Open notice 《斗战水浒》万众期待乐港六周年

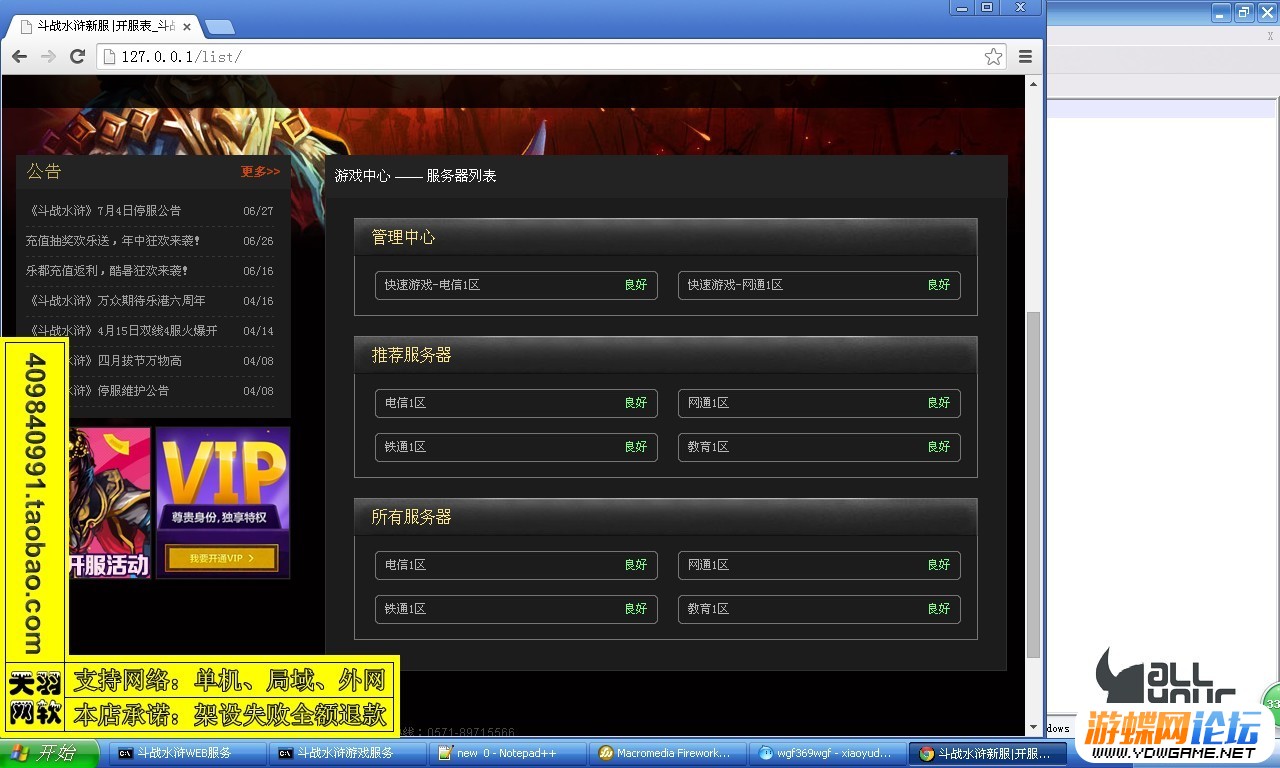pyautogui.click(x=116, y=301)
